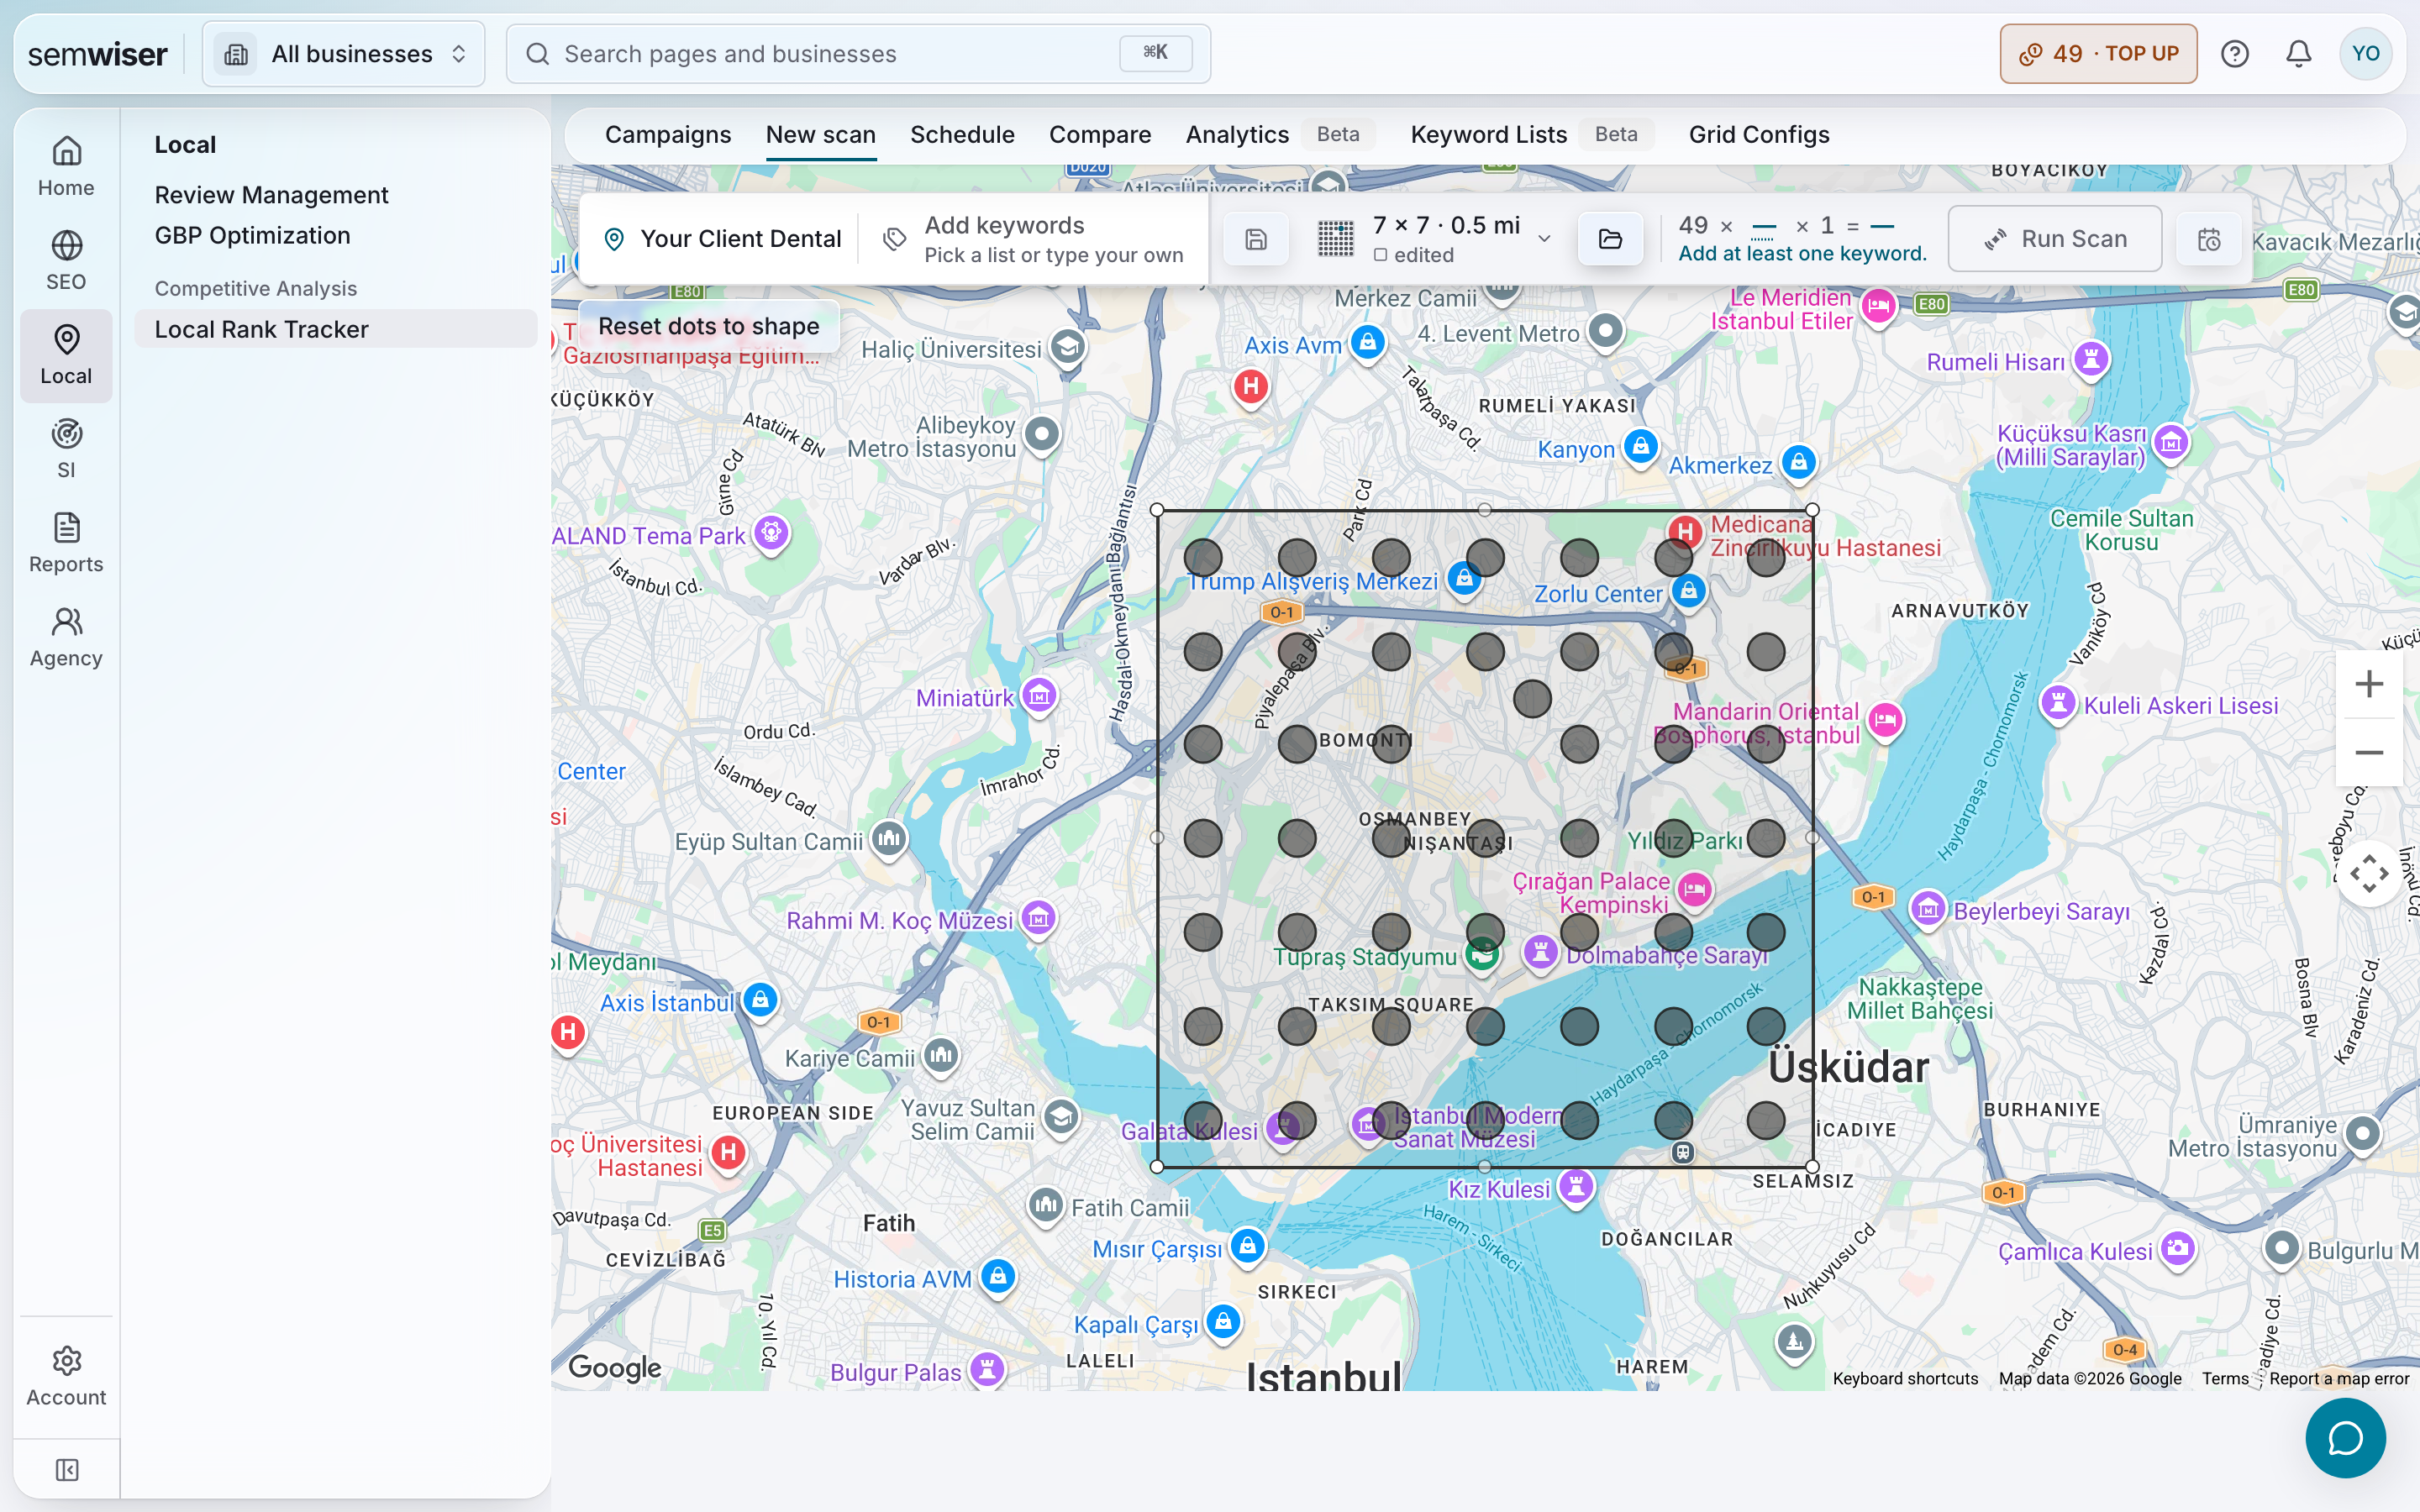
Task: Select Local Rank Tracker item
Action: (x=335, y=329)
